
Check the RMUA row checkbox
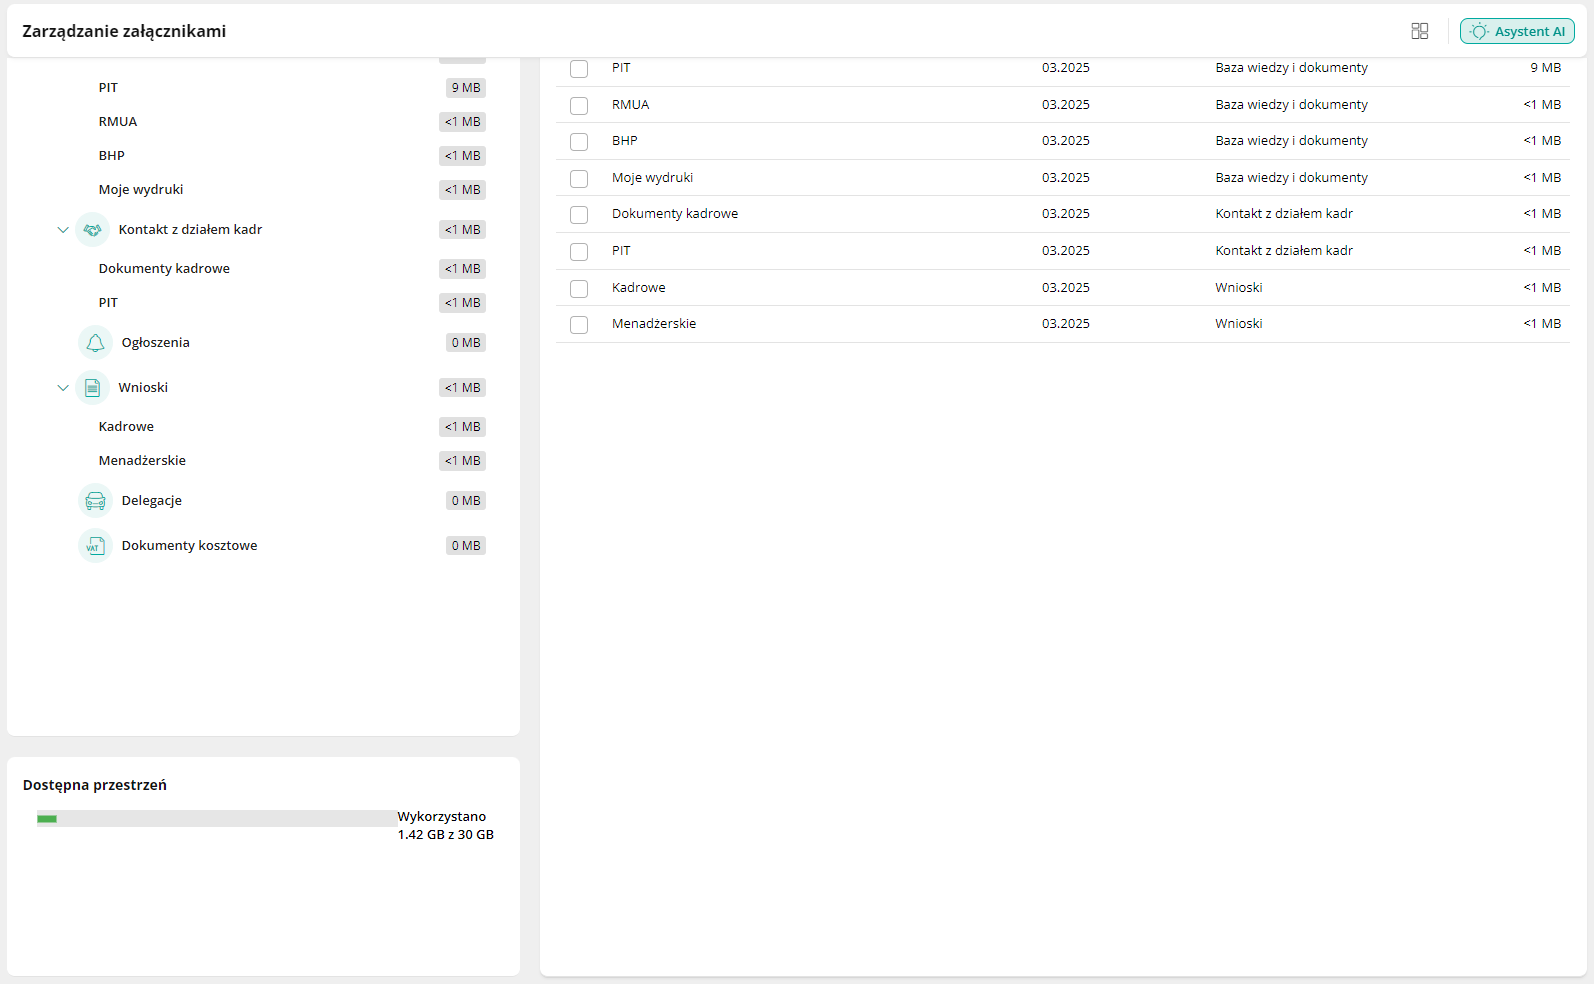(x=579, y=105)
